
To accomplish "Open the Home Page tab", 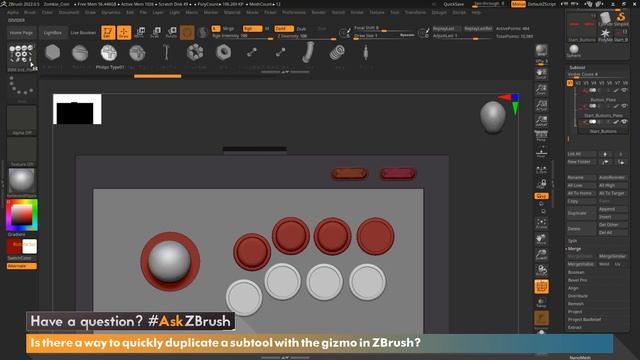I will pos(21,33).
